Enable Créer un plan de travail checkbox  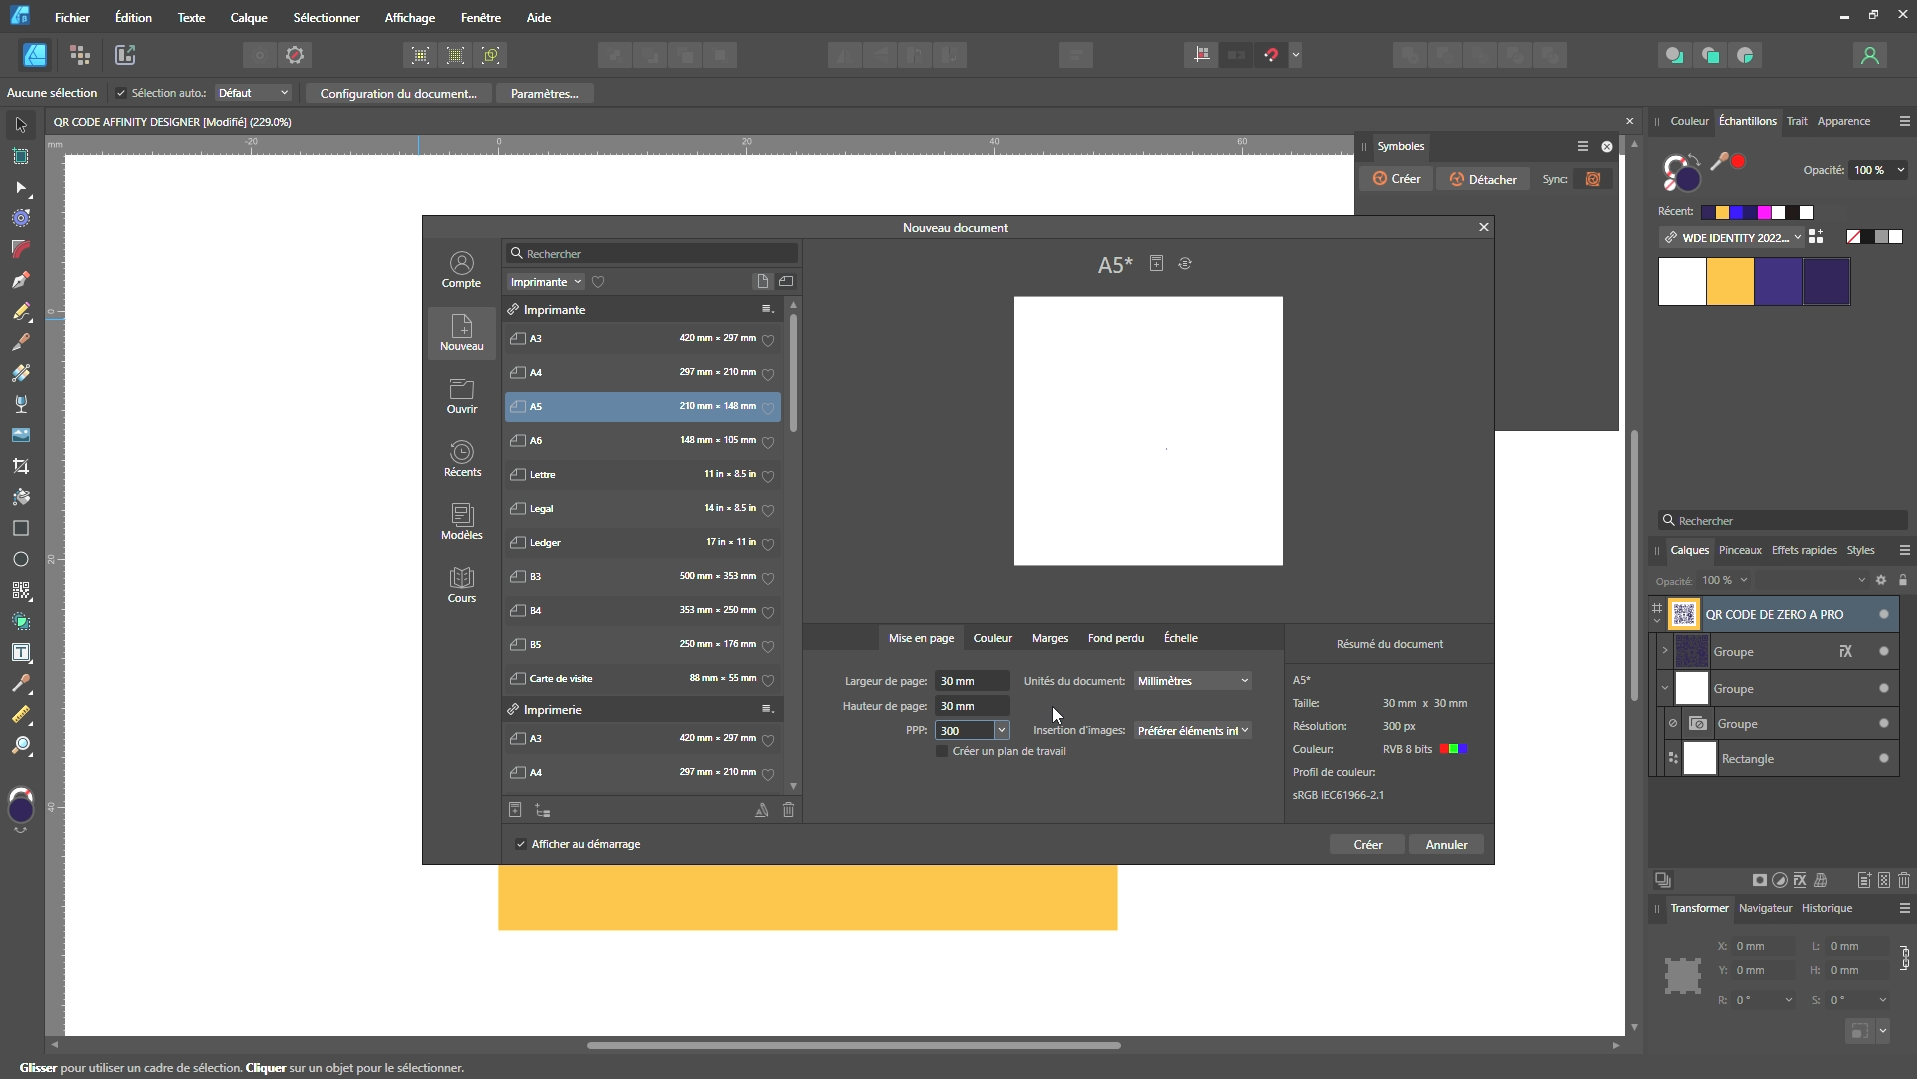coord(942,751)
